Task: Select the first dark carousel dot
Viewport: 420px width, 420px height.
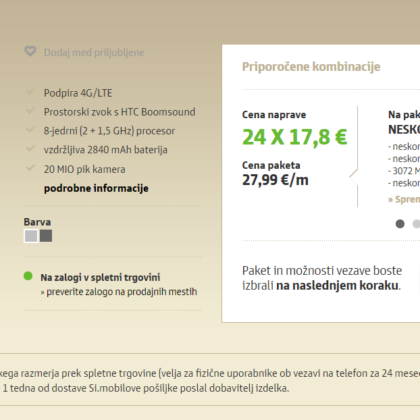Action: (x=400, y=224)
